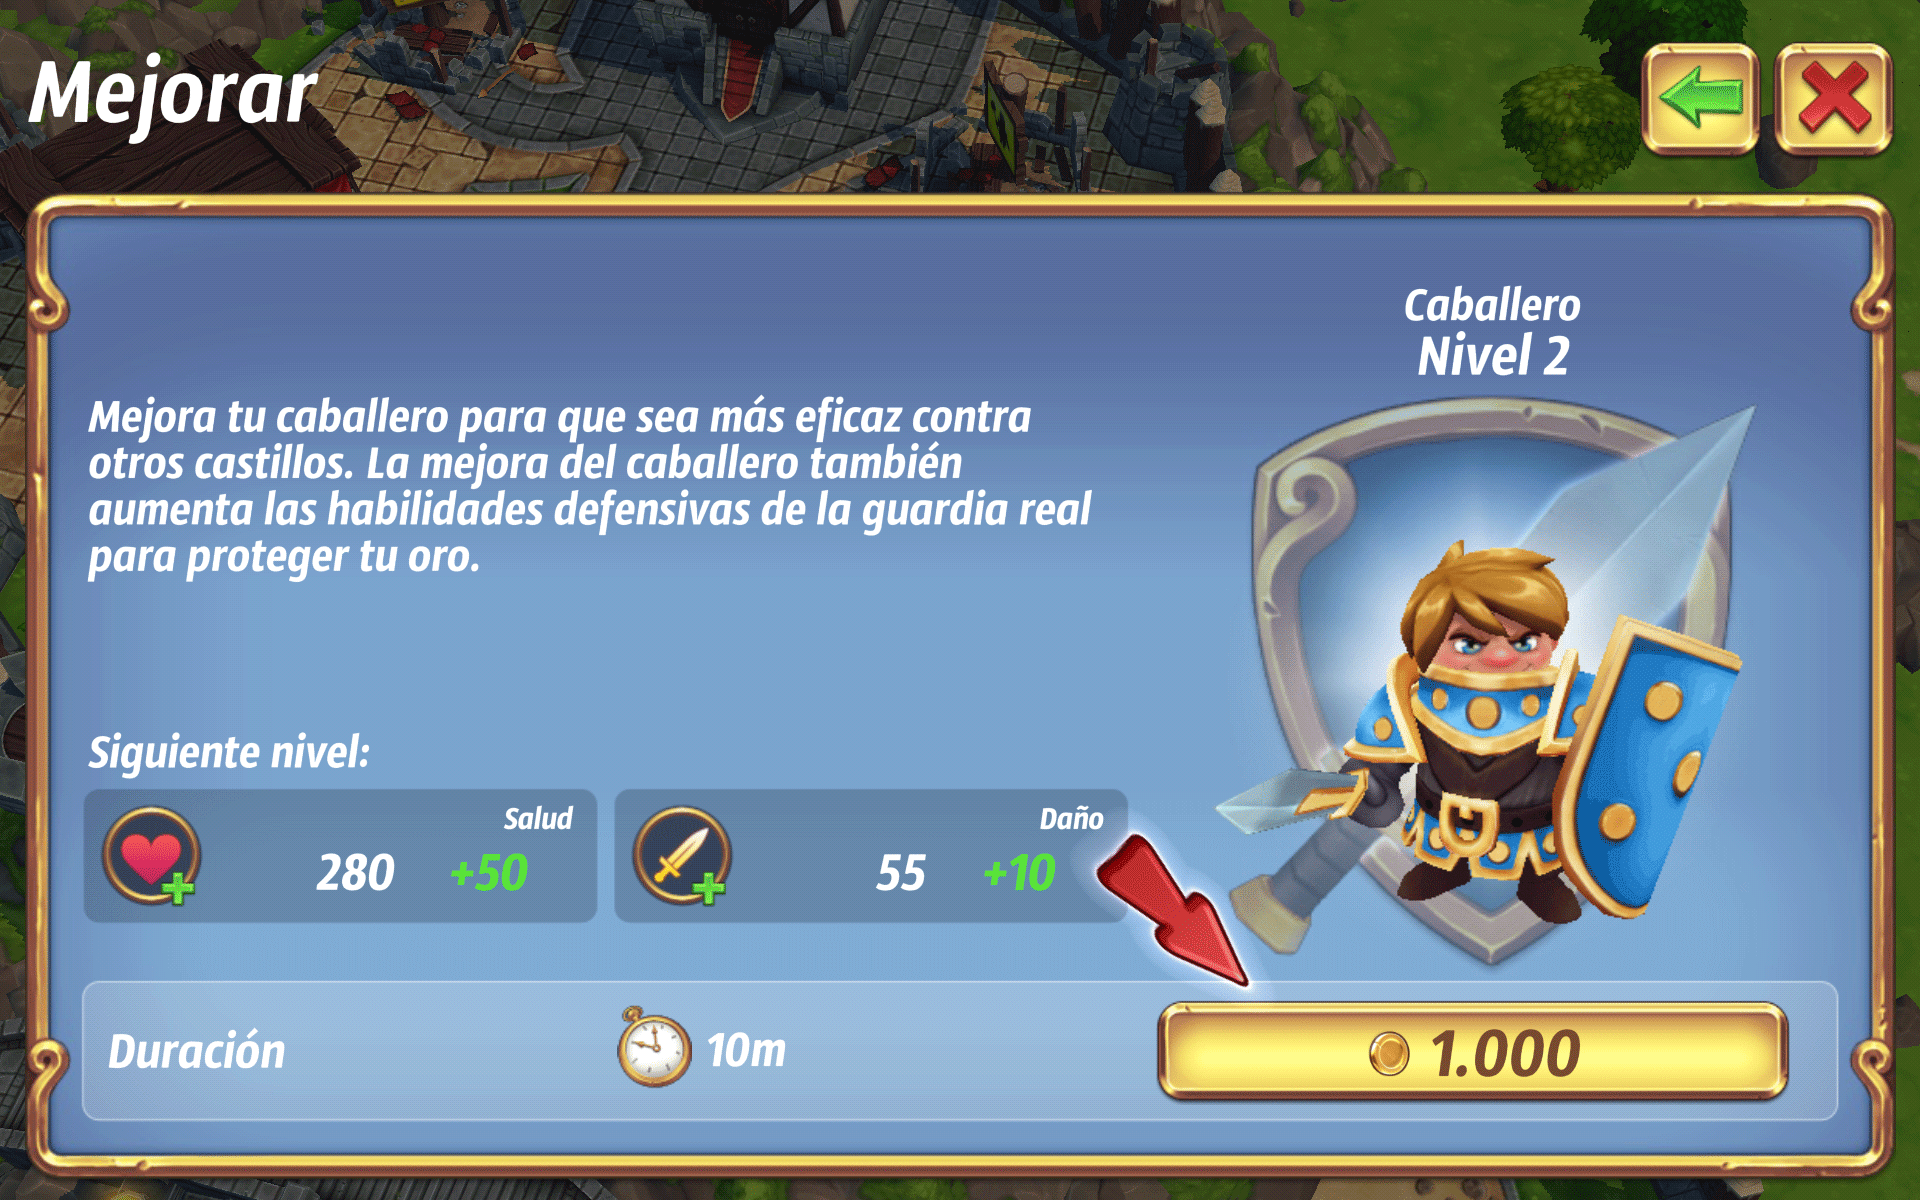Click the Caballero Nivel 2 title

click(x=1492, y=332)
